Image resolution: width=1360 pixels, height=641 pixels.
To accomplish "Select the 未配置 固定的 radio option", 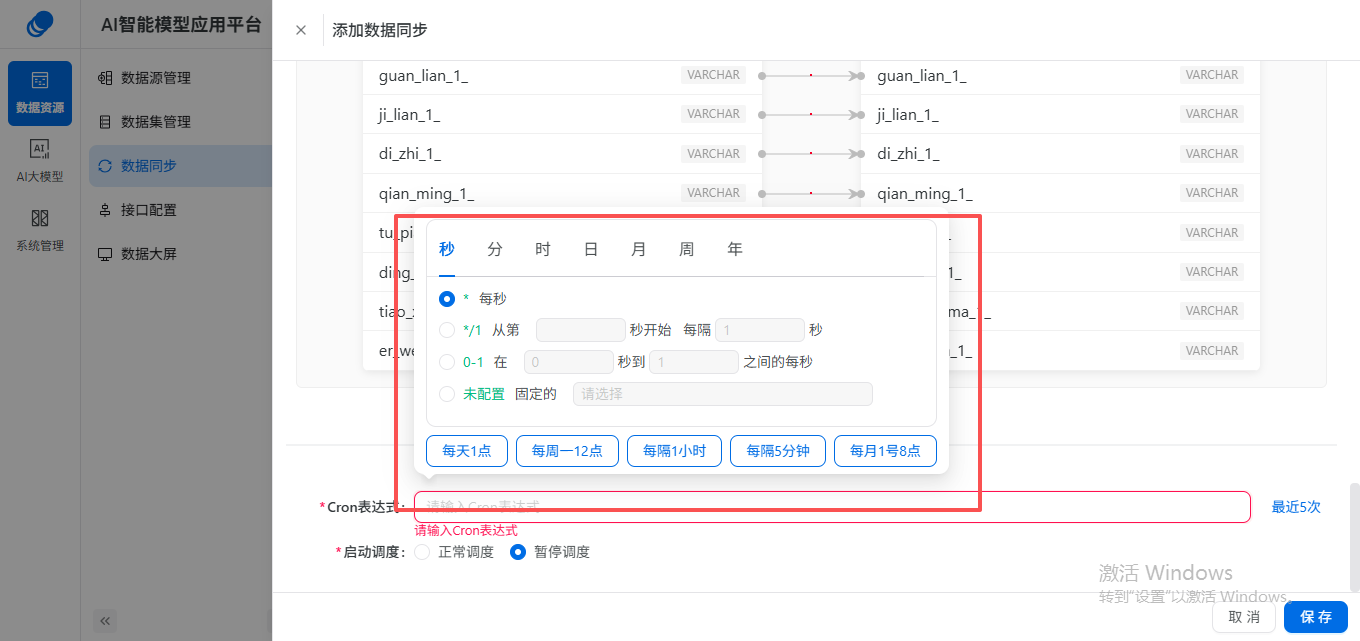I will coord(447,394).
